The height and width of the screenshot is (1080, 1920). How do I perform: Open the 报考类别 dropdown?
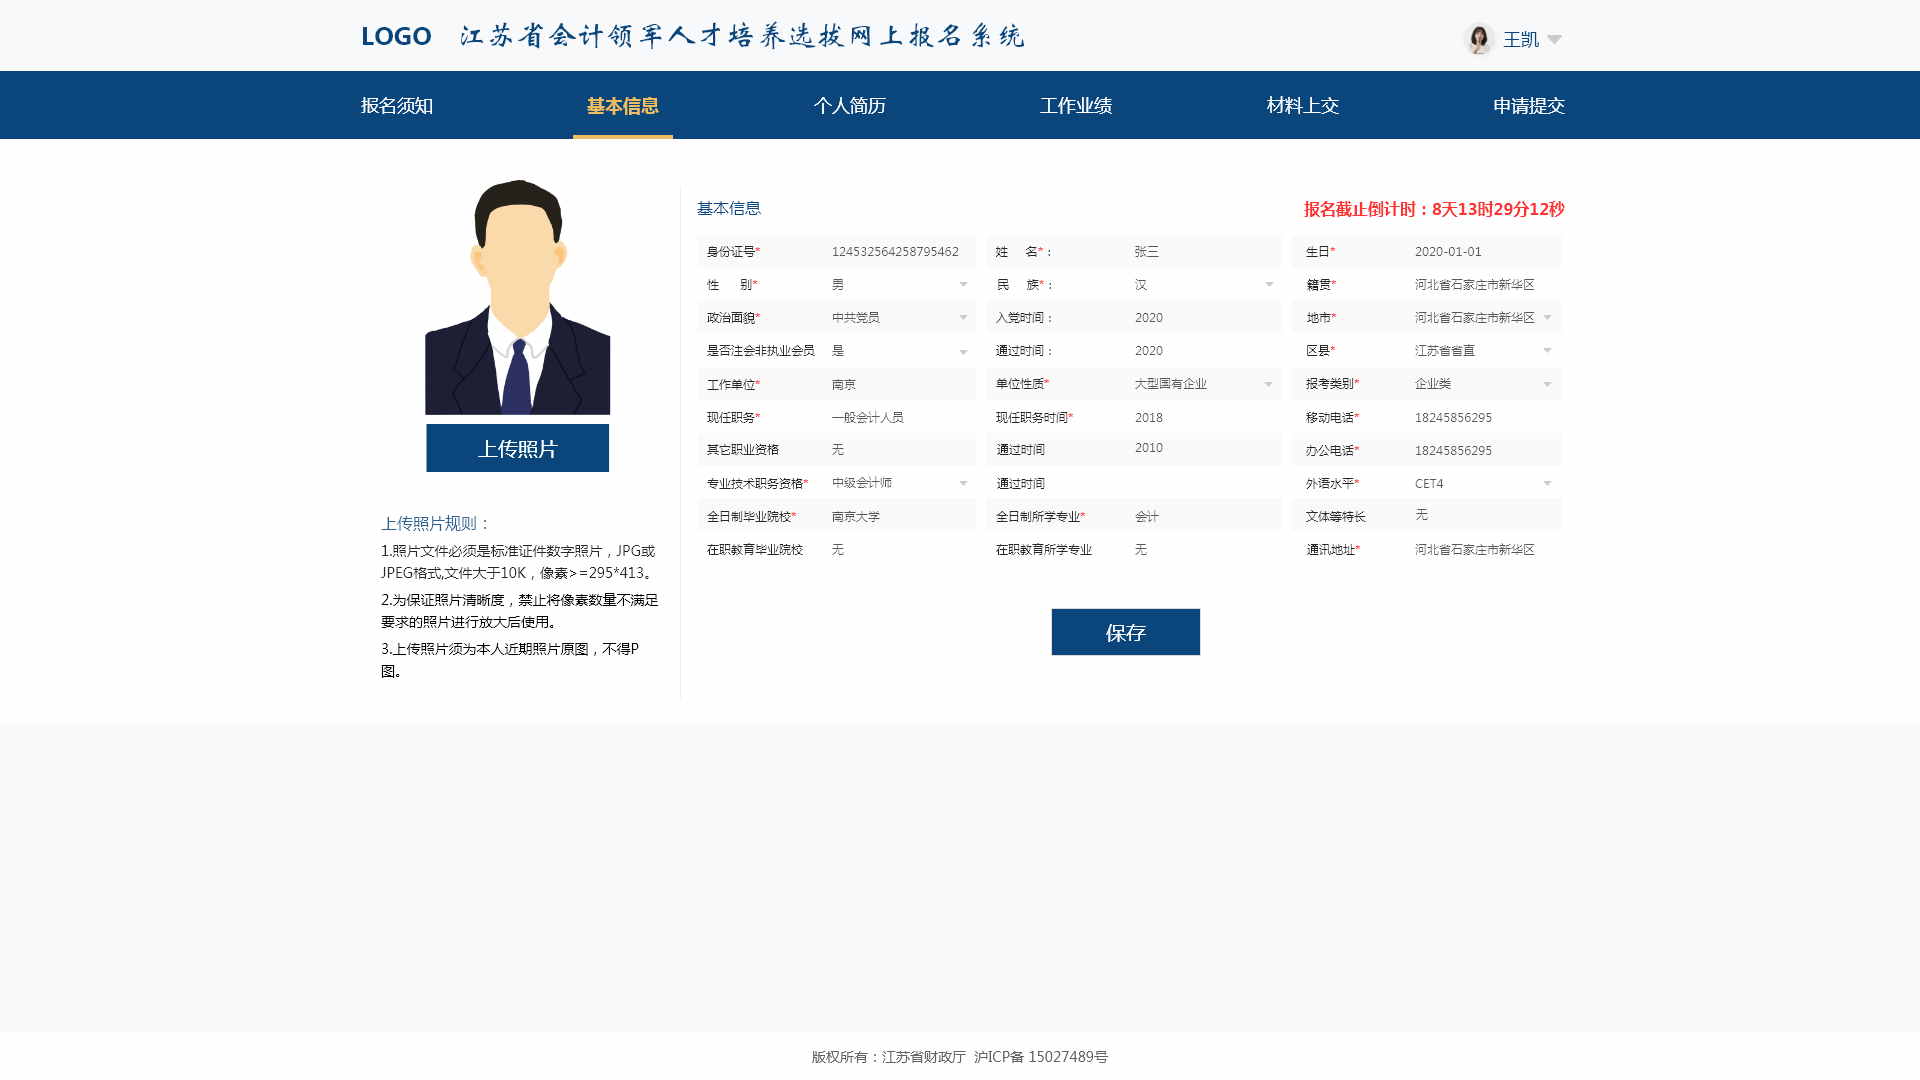coord(1547,384)
